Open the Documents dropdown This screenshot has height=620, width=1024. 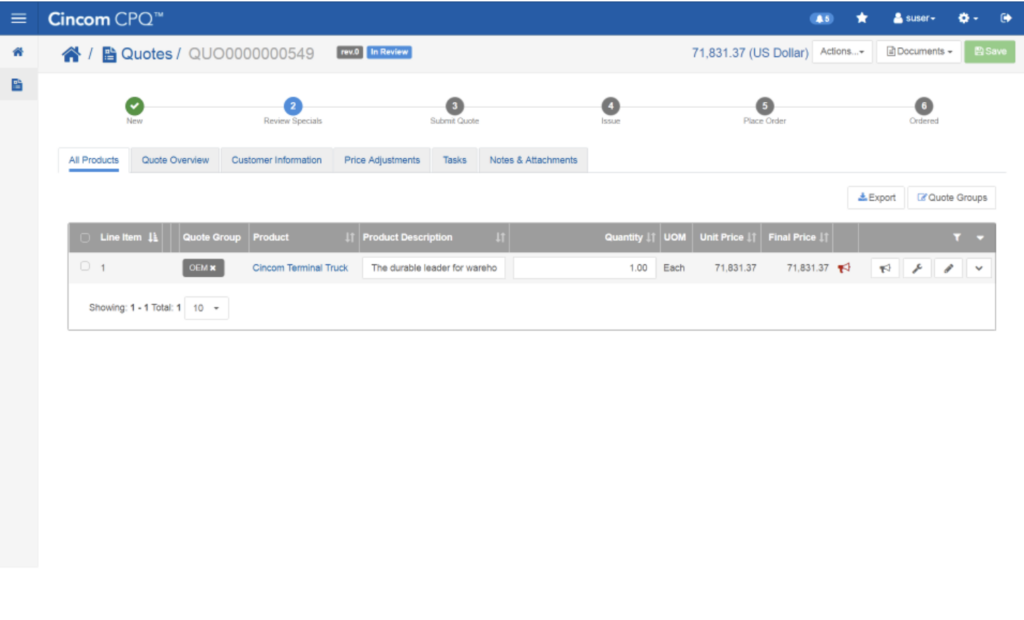(x=919, y=52)
